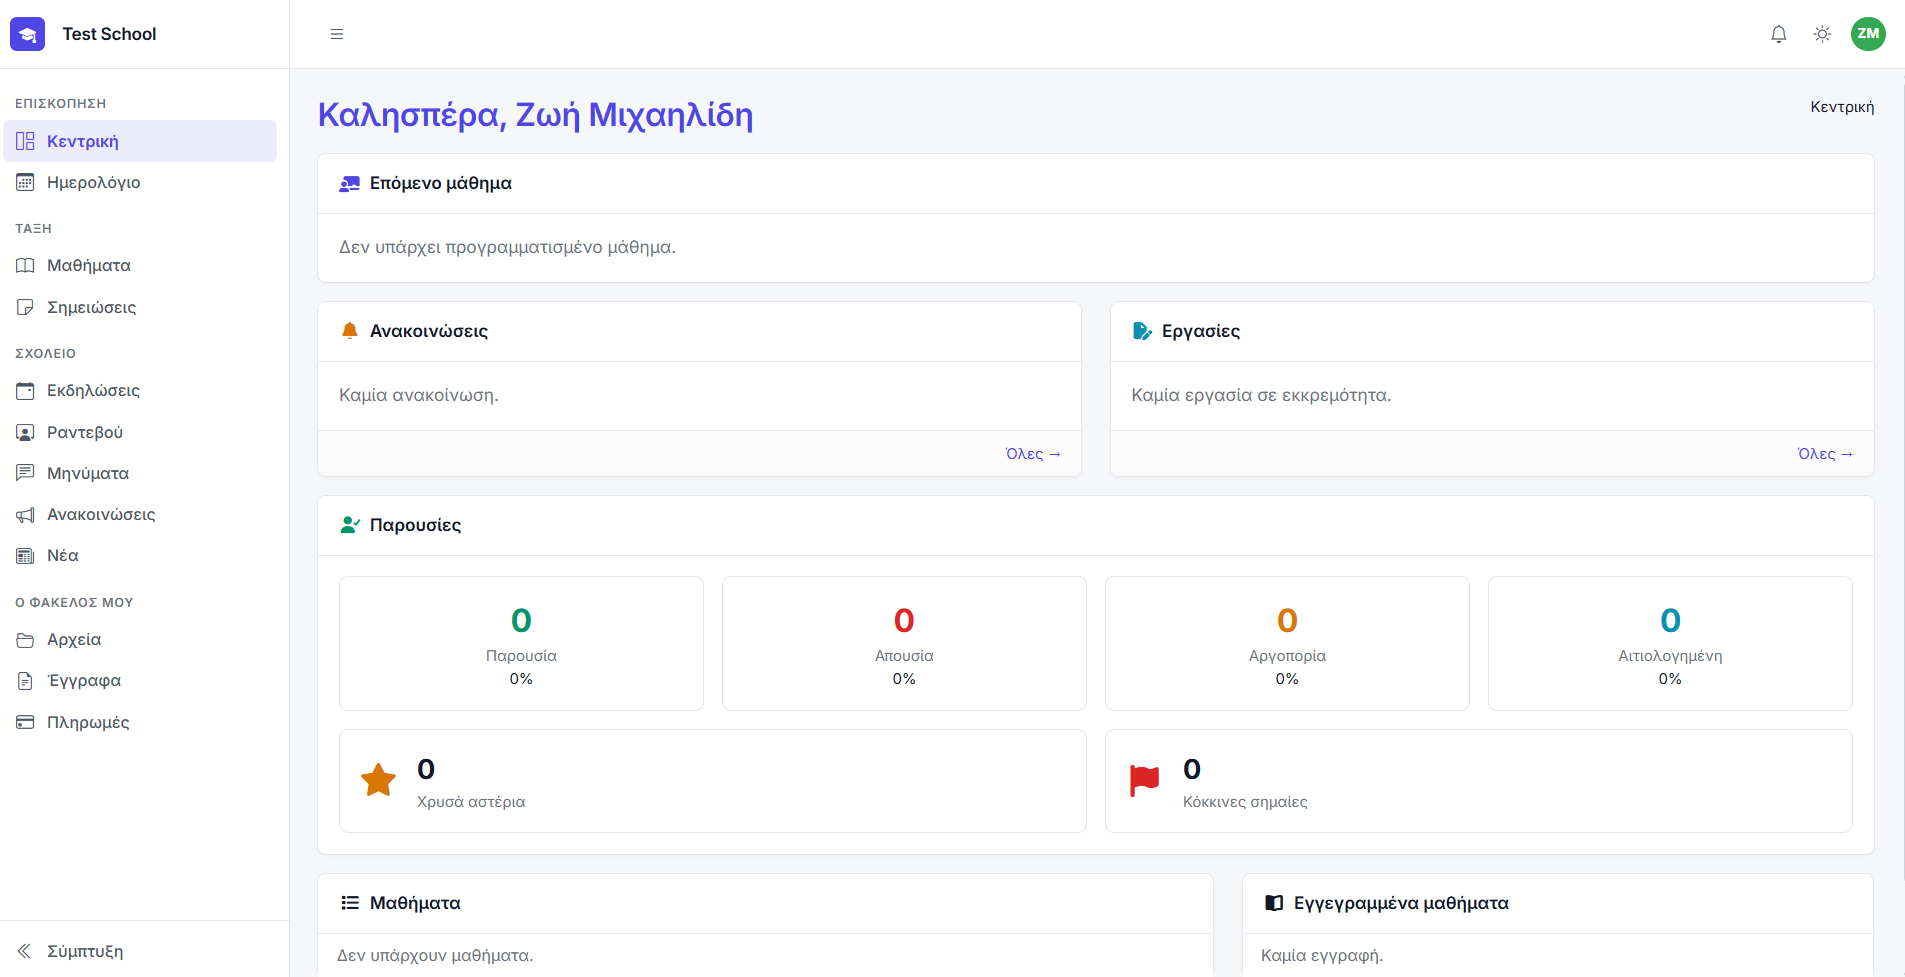
Task: Click the Αργοπορία stat card
Action: 1287,644
